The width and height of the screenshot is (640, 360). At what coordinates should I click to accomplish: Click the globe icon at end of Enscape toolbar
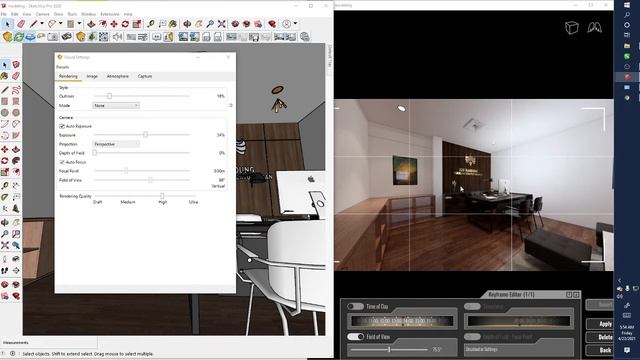tap(304, 37)
